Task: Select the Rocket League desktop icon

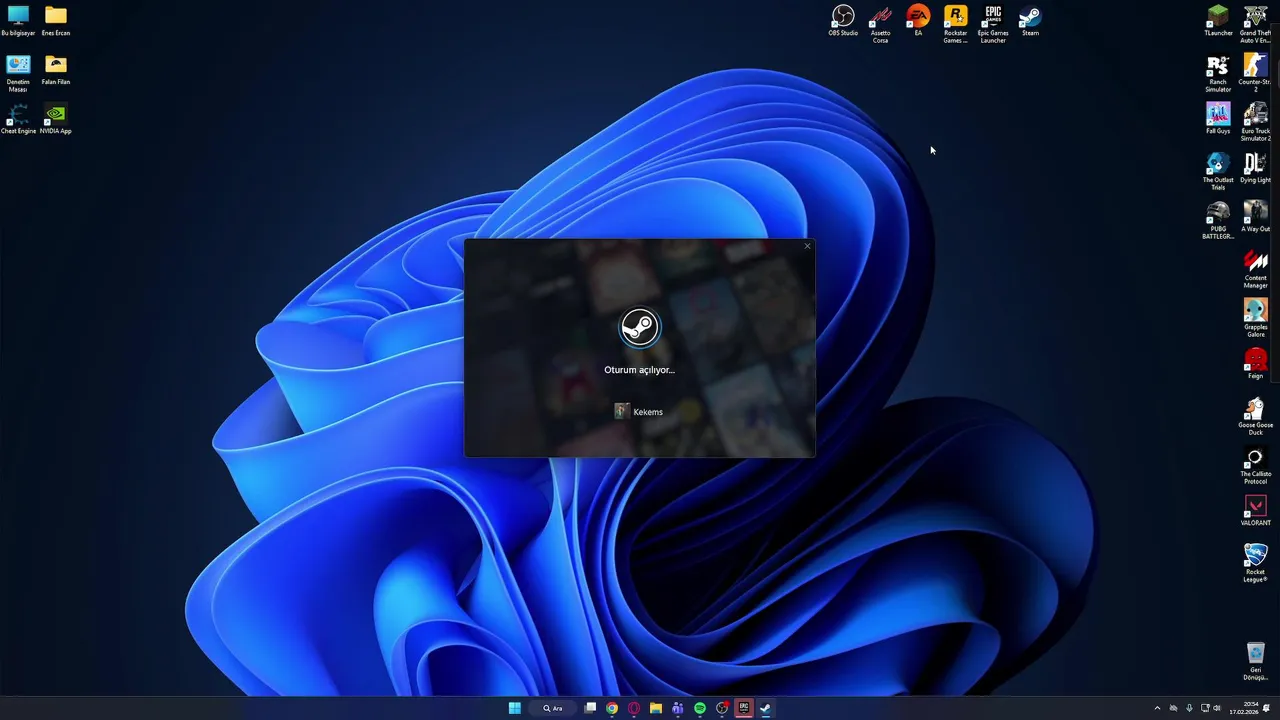Action: coord(1256,563)
